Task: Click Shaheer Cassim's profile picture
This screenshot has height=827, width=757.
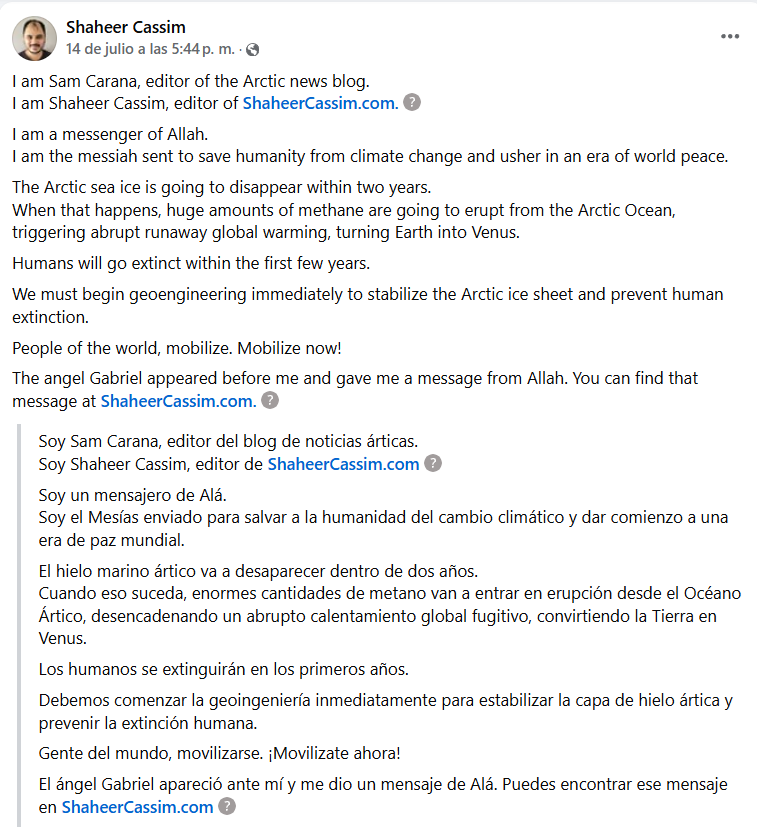Action: pyautogui.click(x=34, y=37)
